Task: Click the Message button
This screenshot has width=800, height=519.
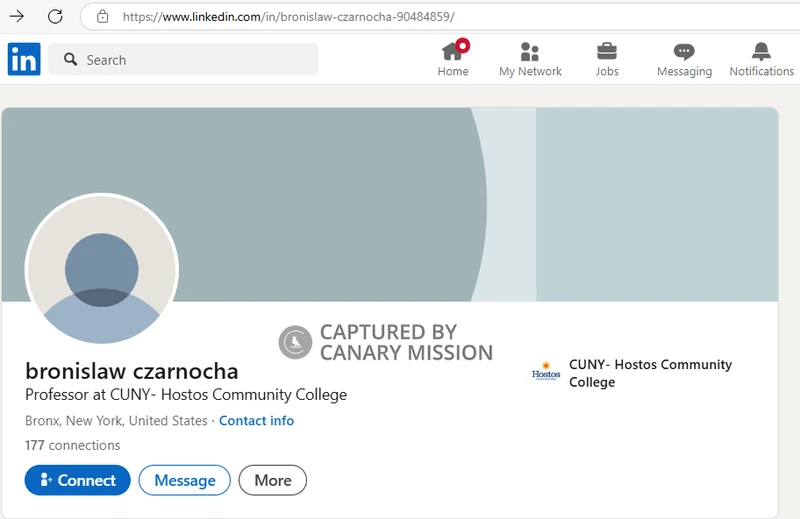Action: tap(185, 480)
